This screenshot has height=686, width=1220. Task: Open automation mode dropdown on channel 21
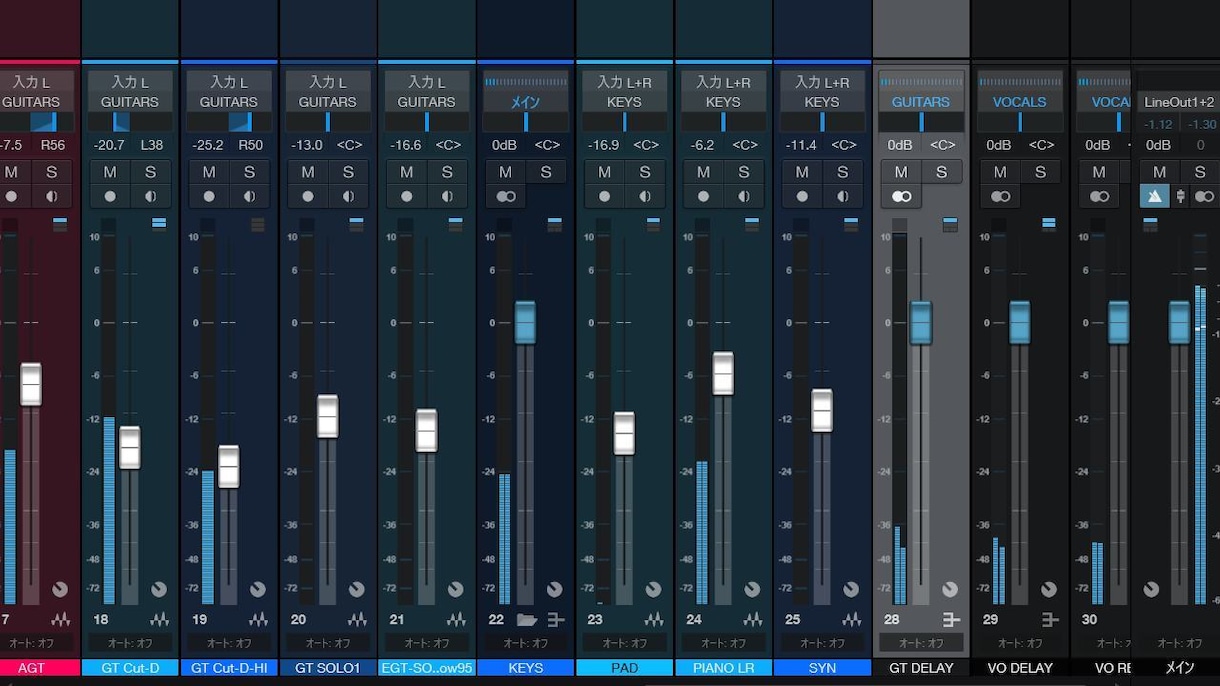coord(427,643)
